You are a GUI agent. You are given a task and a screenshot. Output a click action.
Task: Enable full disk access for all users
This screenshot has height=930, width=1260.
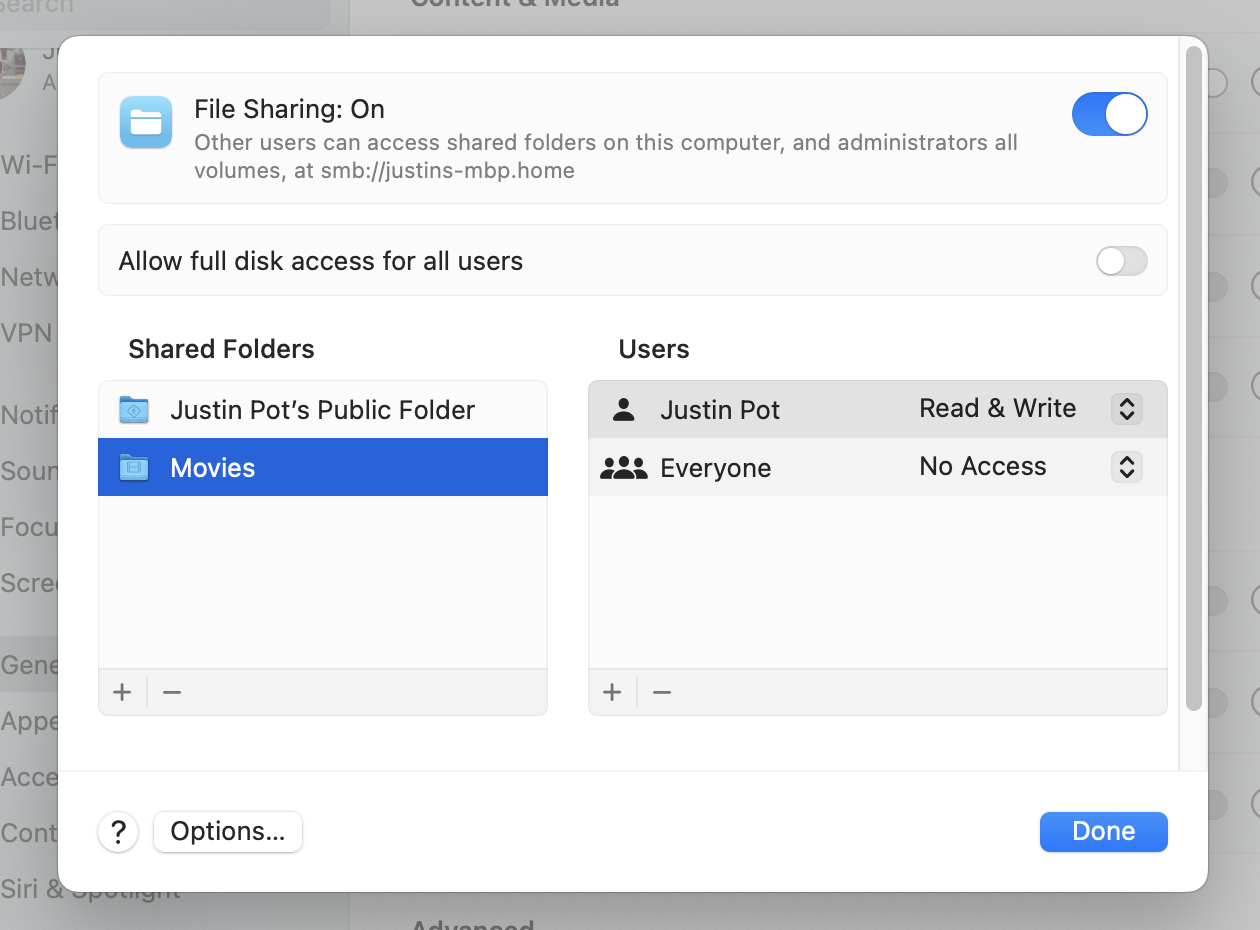coord(1121,262)
